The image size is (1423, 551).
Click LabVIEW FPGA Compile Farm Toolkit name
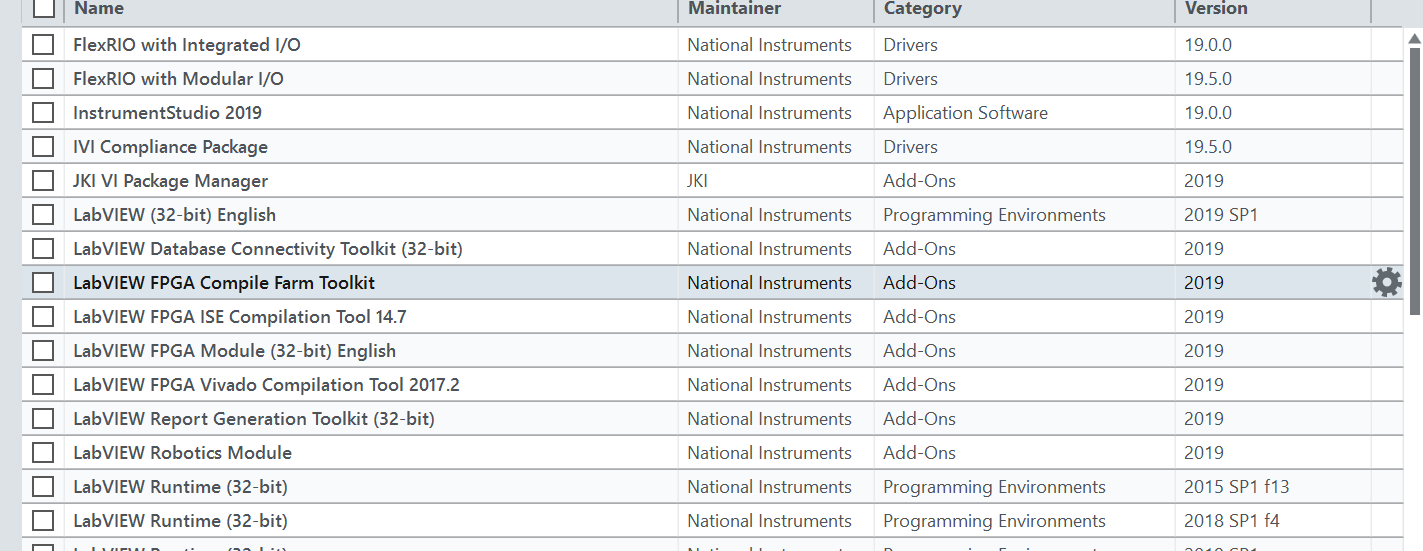224,283
